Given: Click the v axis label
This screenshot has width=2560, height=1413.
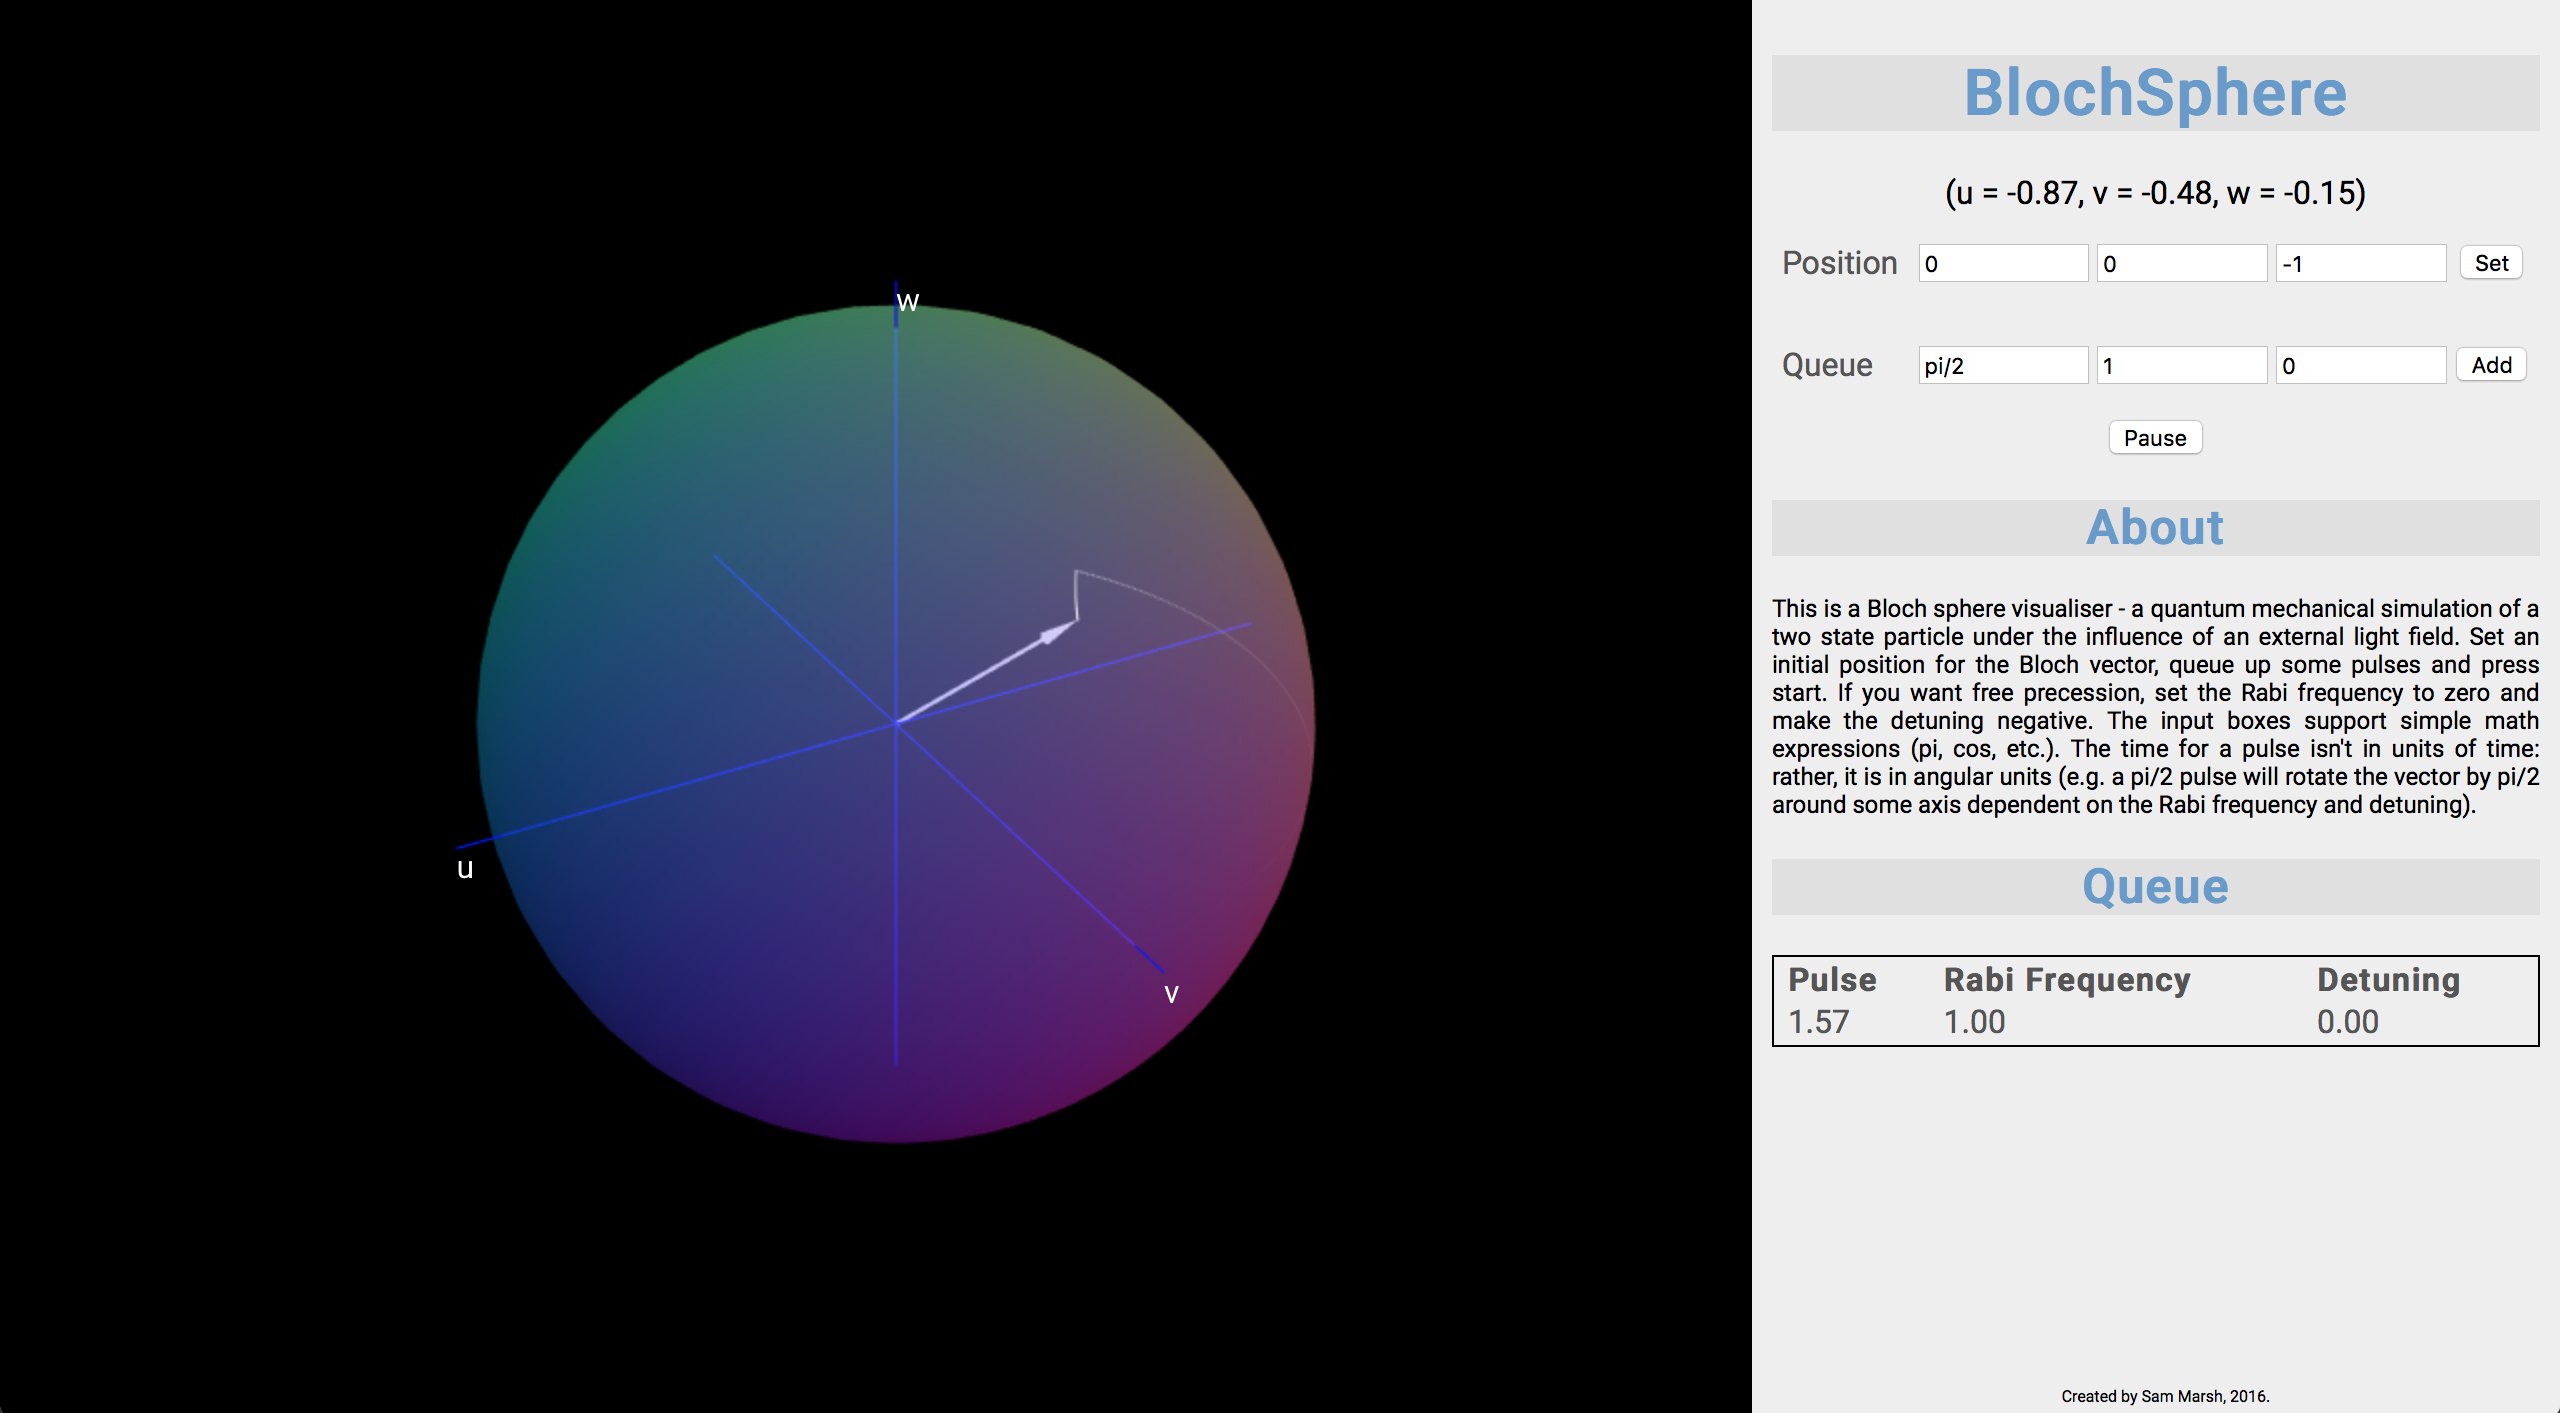Looking at the screenshot, I should tap(1171, 993).
